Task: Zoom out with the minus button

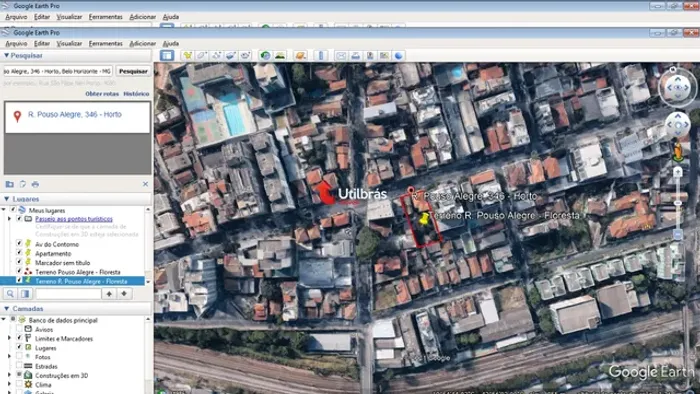Action: 678,234
